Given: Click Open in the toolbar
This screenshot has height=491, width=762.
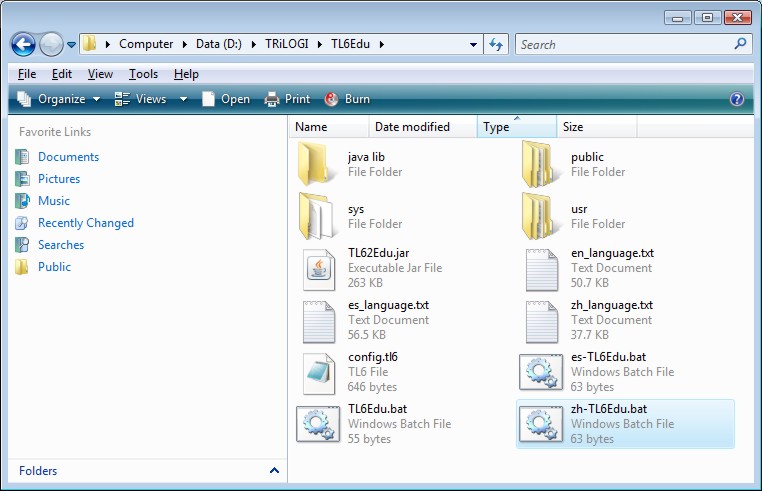Looking at the screenshot, I should 226,99.
